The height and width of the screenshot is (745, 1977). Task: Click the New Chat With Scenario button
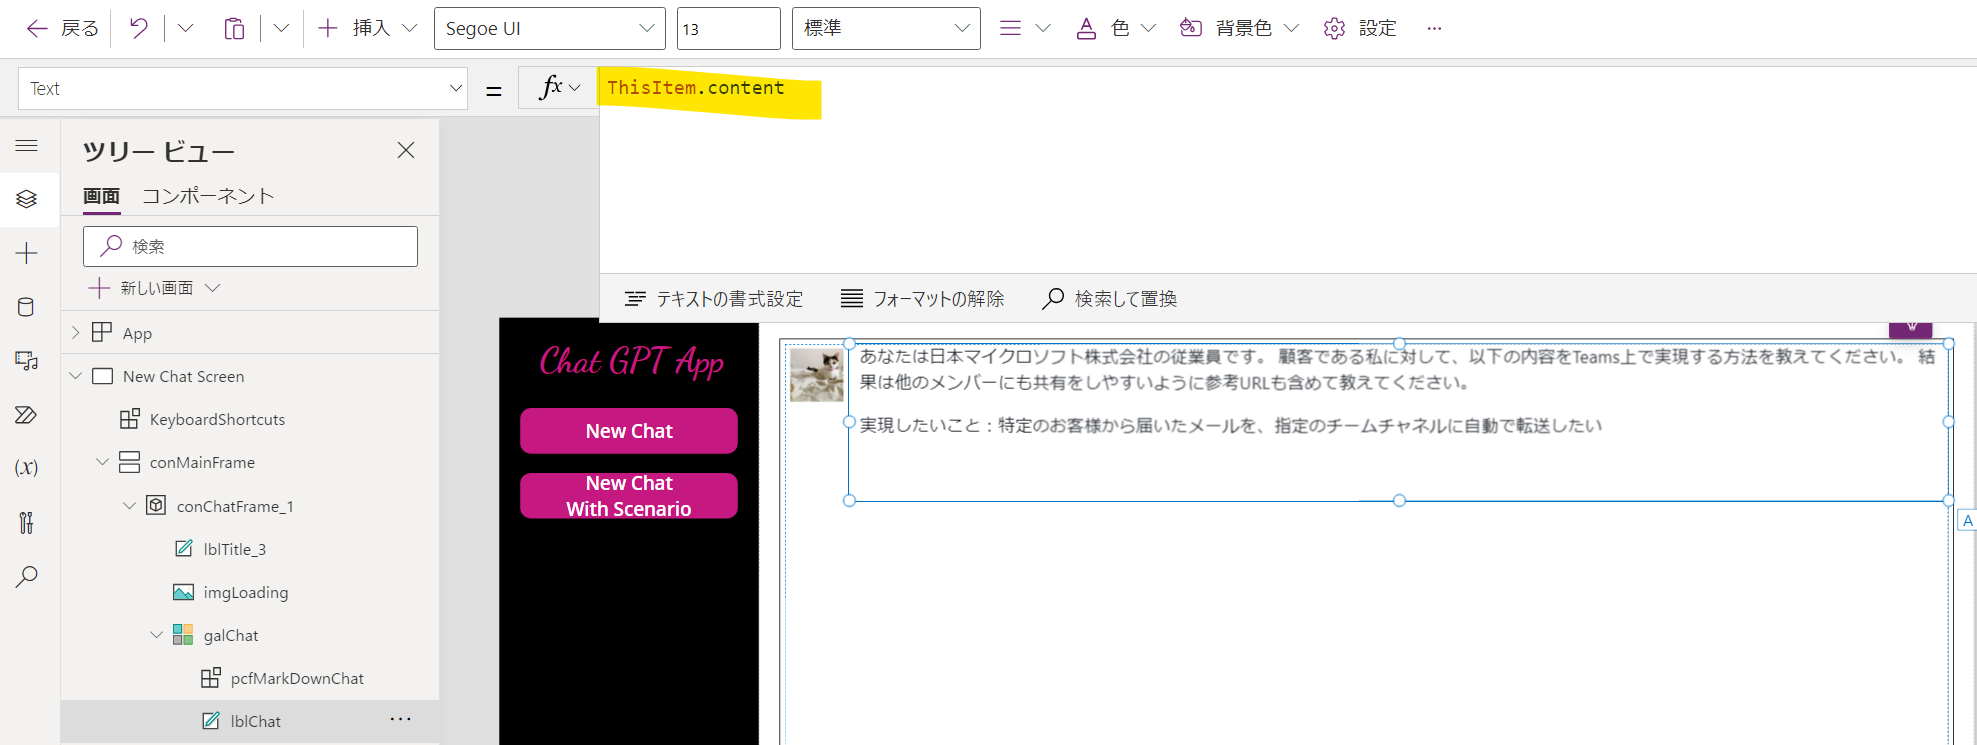point(629,496)
